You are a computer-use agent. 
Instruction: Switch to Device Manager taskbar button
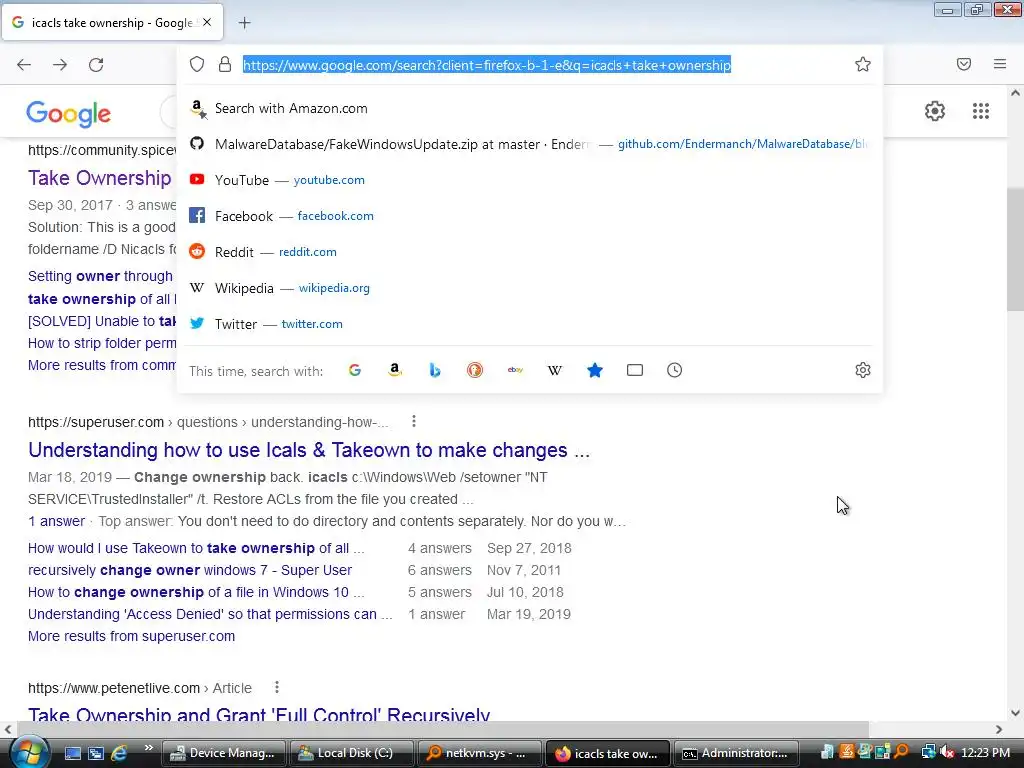(223, 753)
